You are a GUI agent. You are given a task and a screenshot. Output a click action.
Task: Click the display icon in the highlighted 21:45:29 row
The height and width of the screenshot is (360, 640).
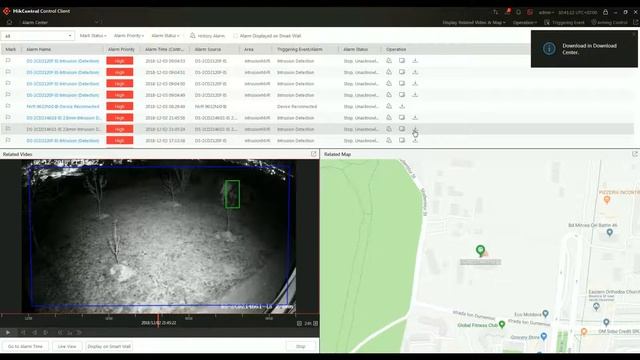click(x=402, y=129)
